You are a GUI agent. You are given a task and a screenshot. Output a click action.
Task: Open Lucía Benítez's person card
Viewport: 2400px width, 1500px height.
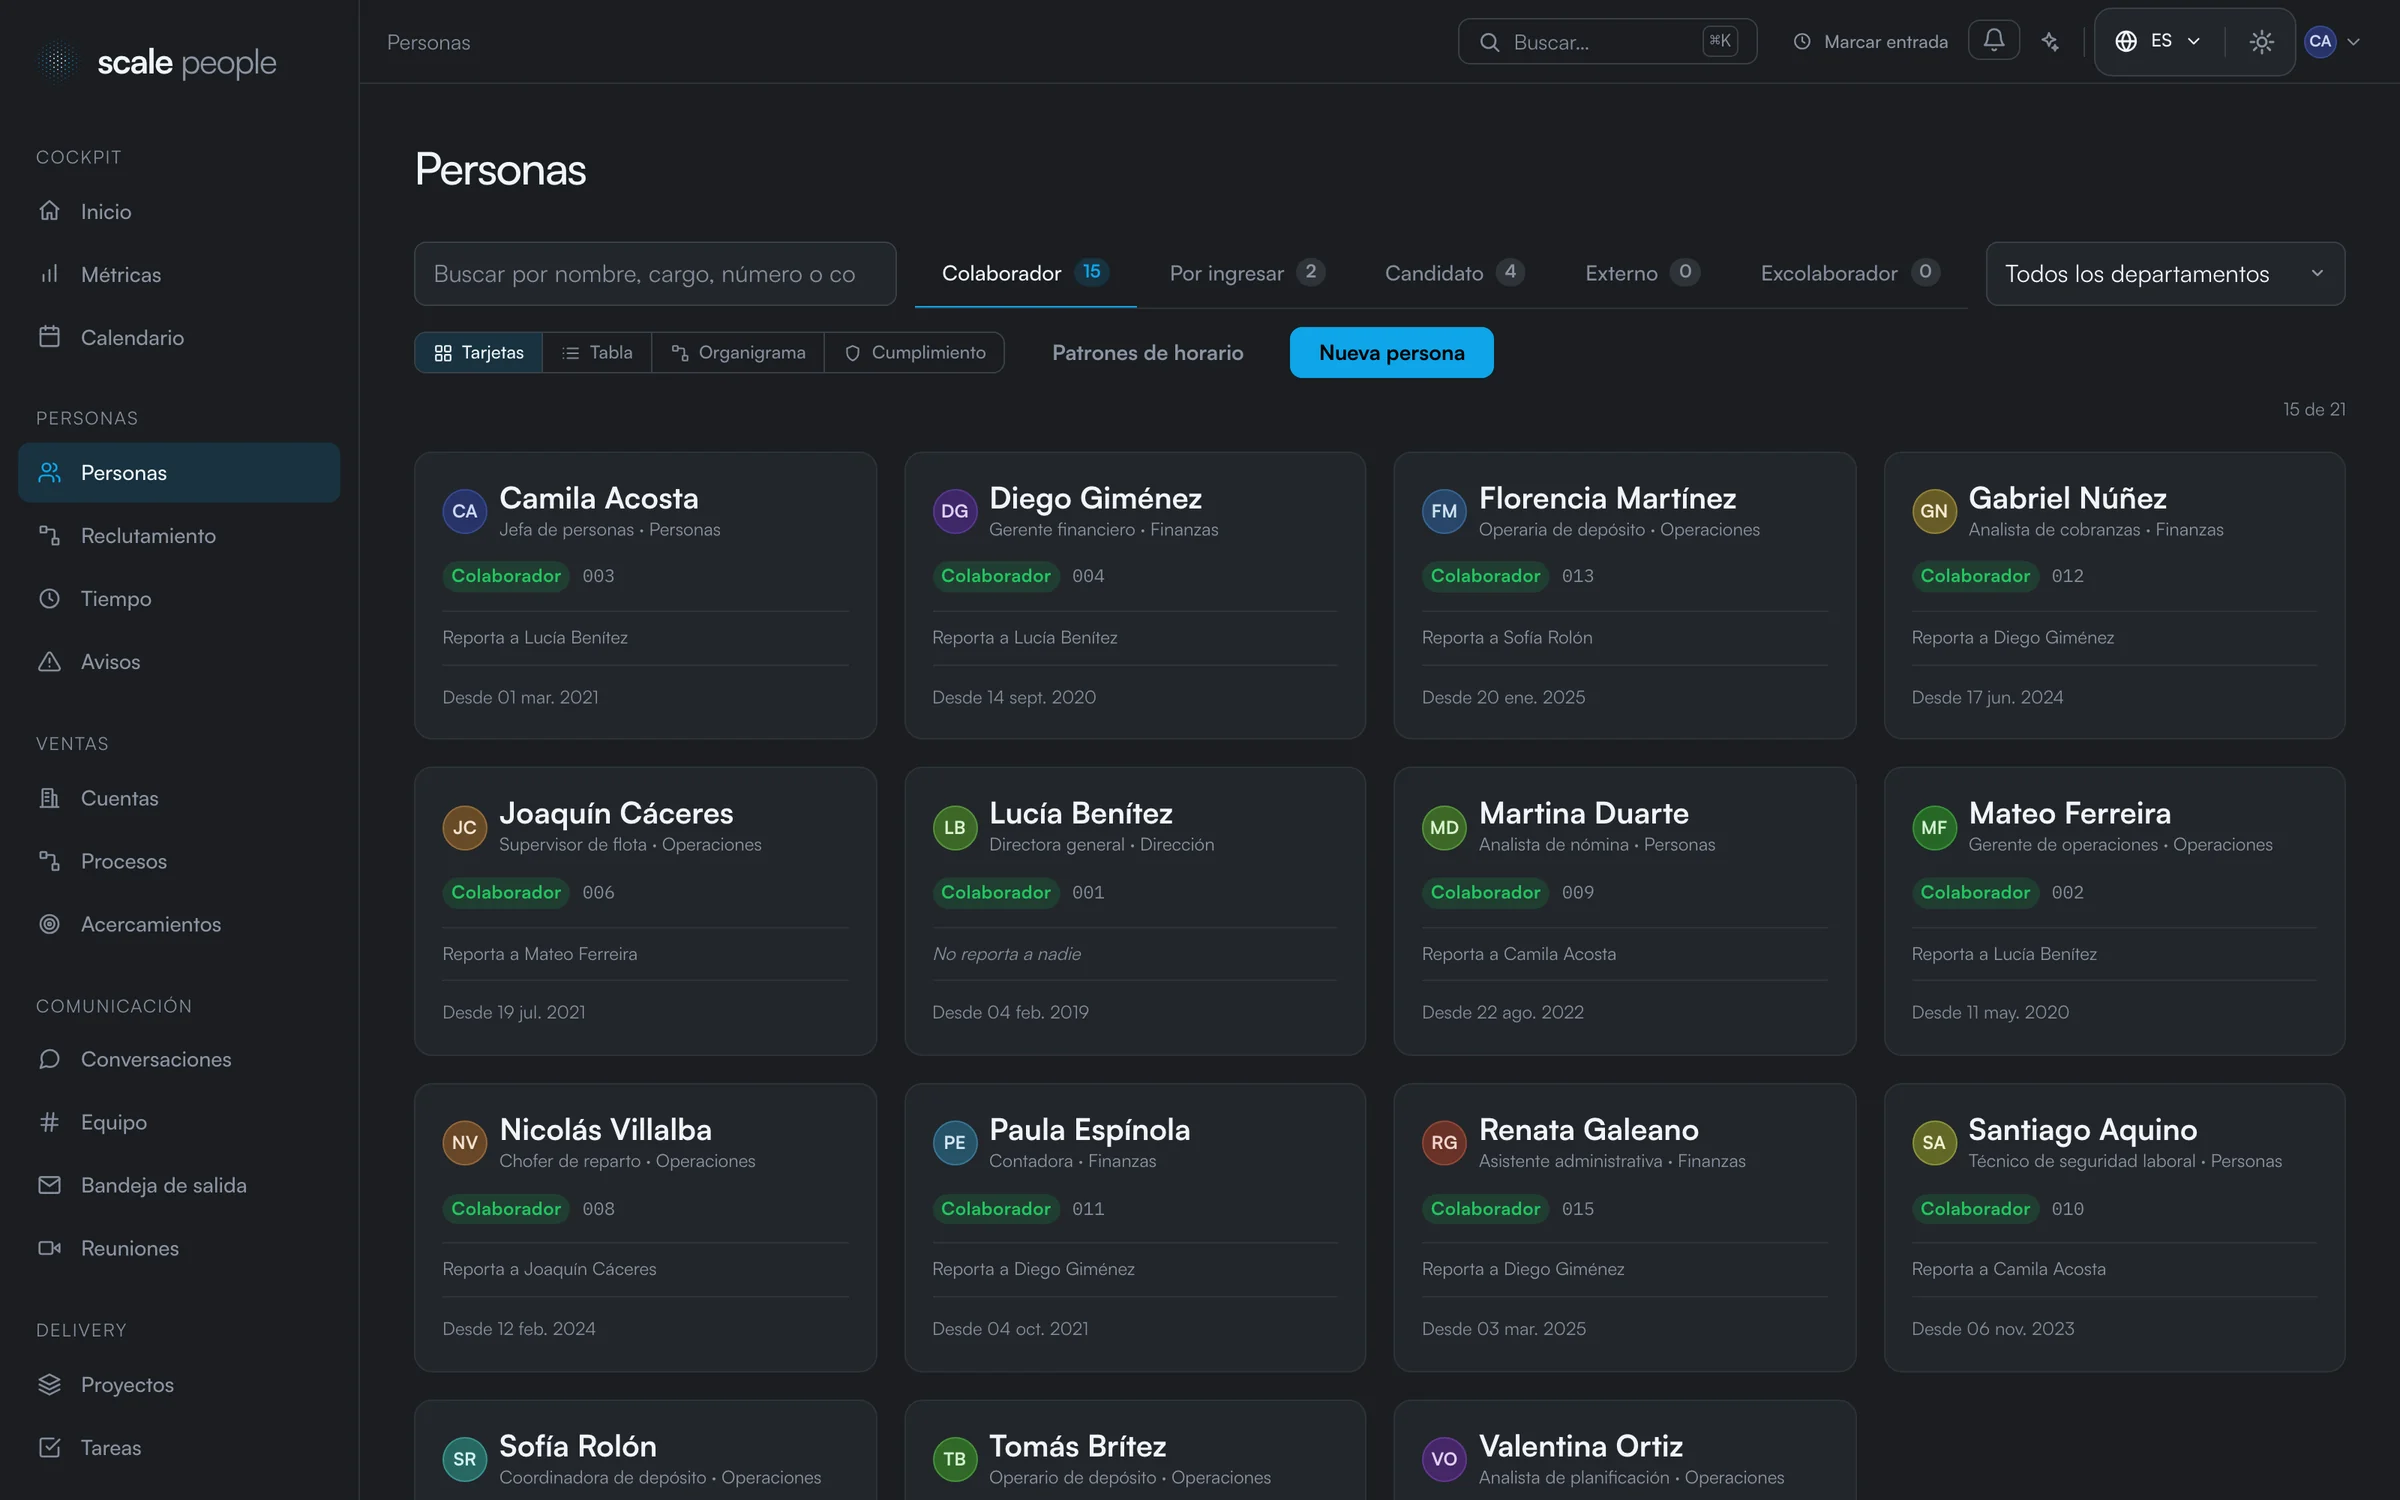click(1135, 911)
